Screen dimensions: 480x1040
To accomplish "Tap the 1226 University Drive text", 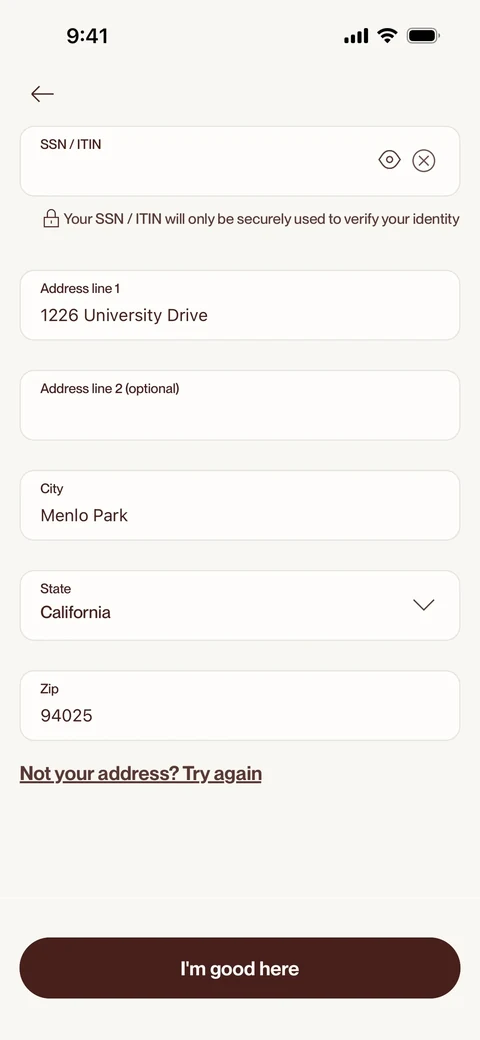I will coord(124,315).
